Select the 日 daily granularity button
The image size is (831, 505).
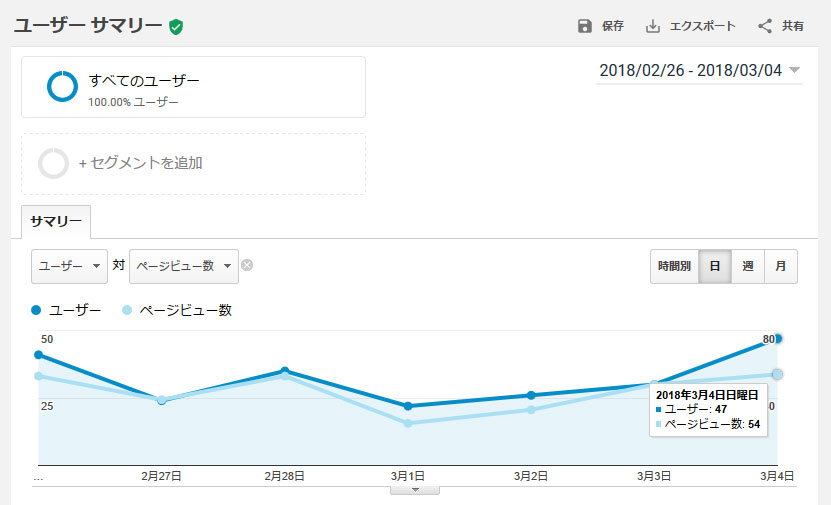click(x=715, y=266)
